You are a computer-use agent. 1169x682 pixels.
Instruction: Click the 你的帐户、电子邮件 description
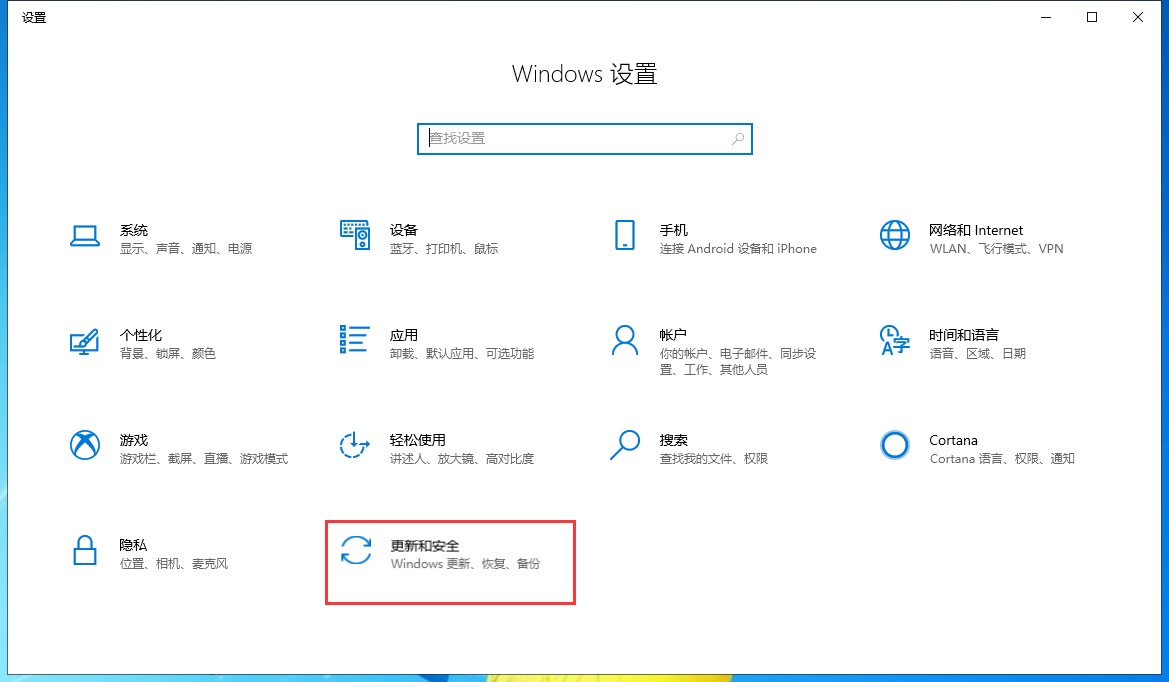pos(738,362)
